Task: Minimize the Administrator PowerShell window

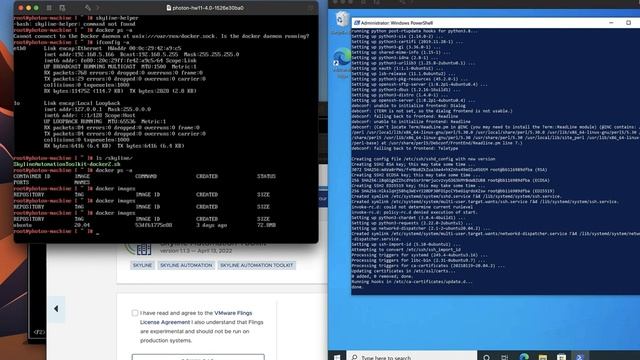Action: pos(611,23)
